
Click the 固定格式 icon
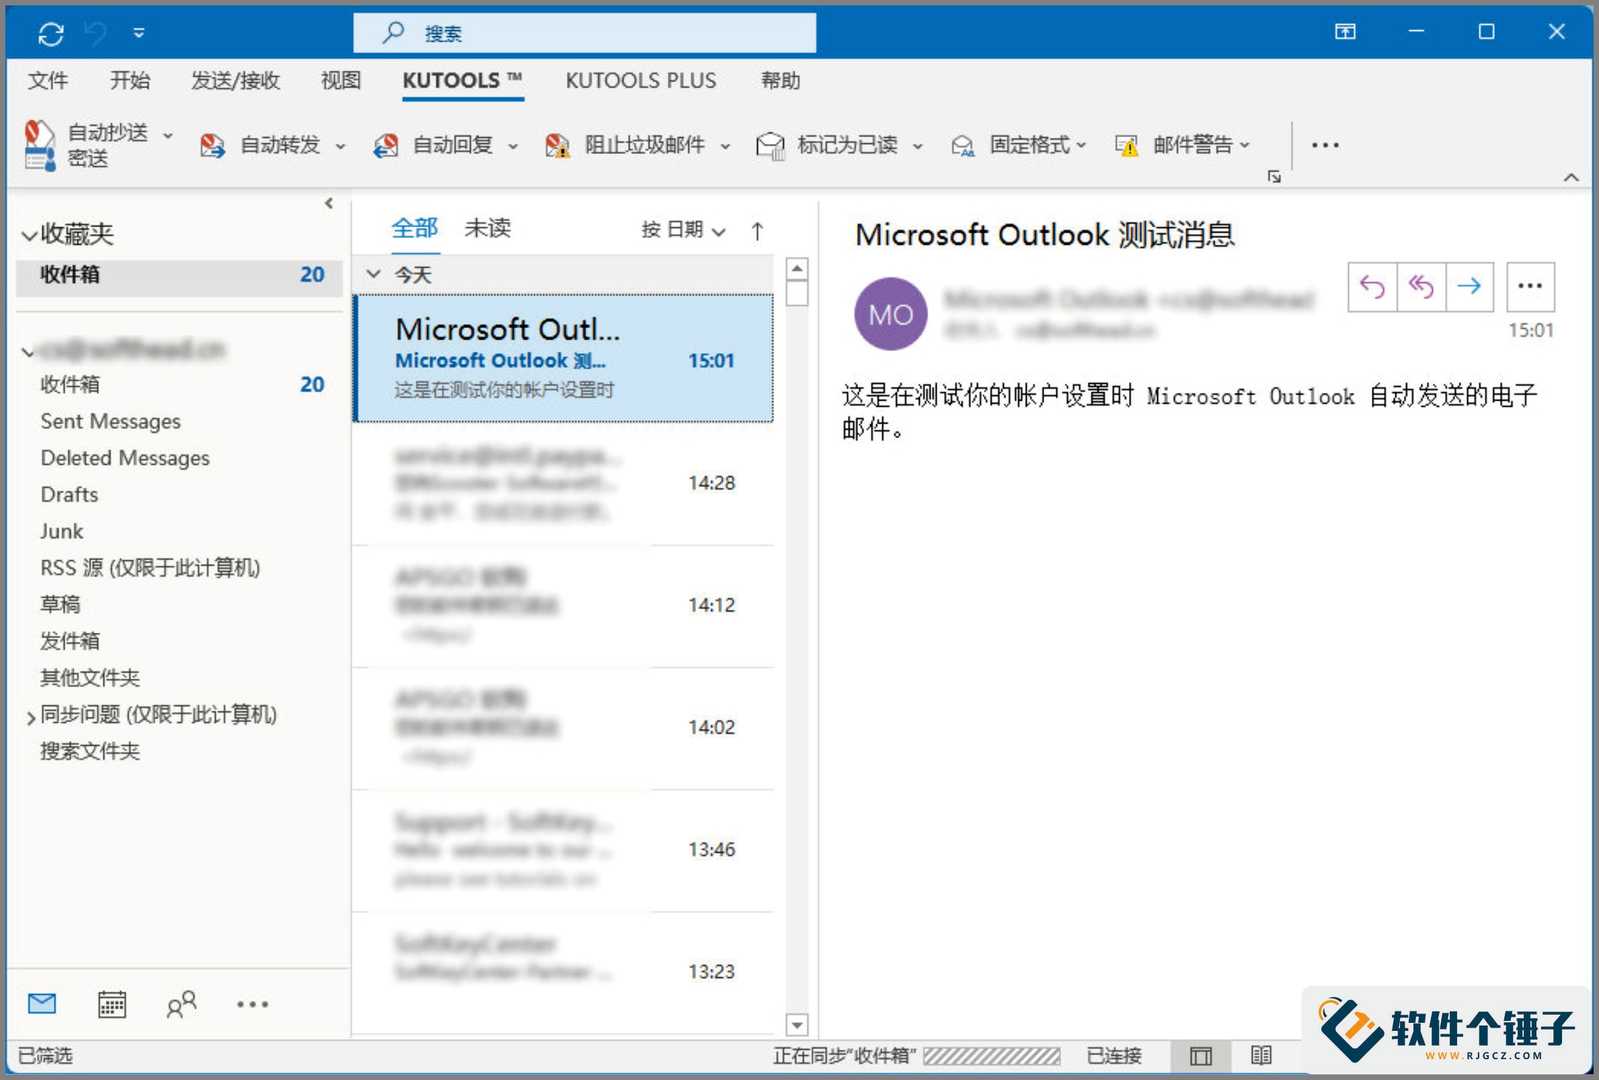point(962,146)
